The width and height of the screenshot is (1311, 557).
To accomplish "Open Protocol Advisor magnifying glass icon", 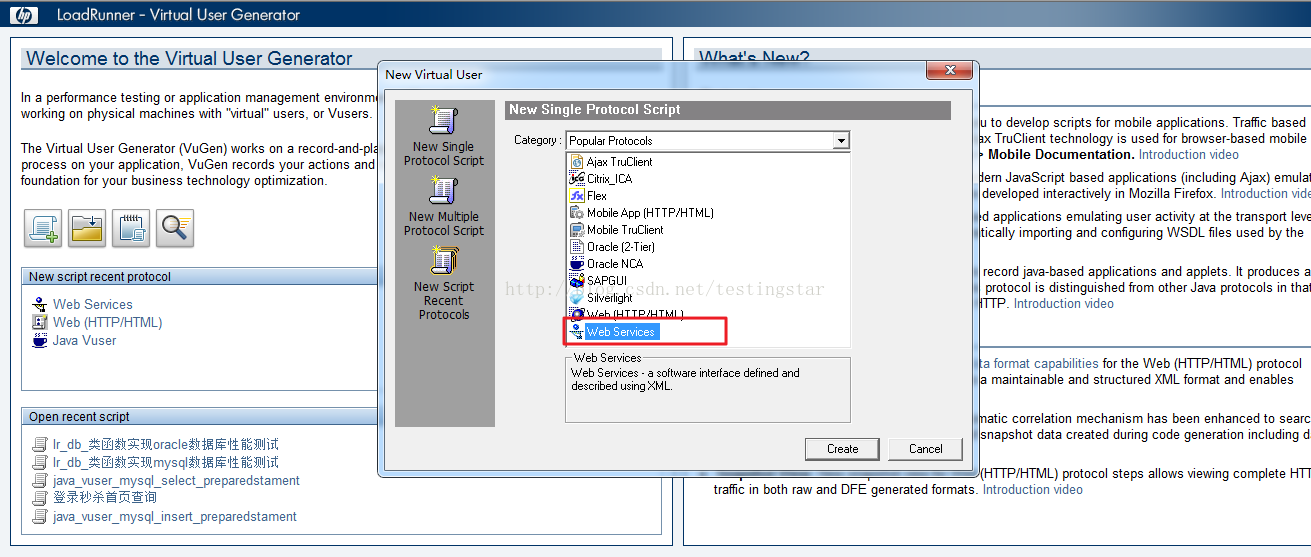I will tap(175, 229).
